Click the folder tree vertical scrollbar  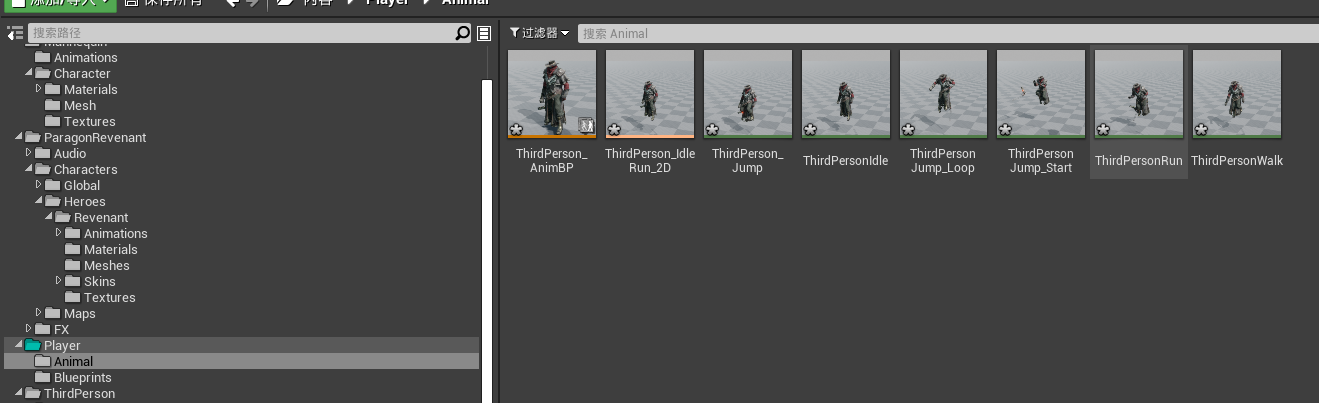(x=488, y=240)
